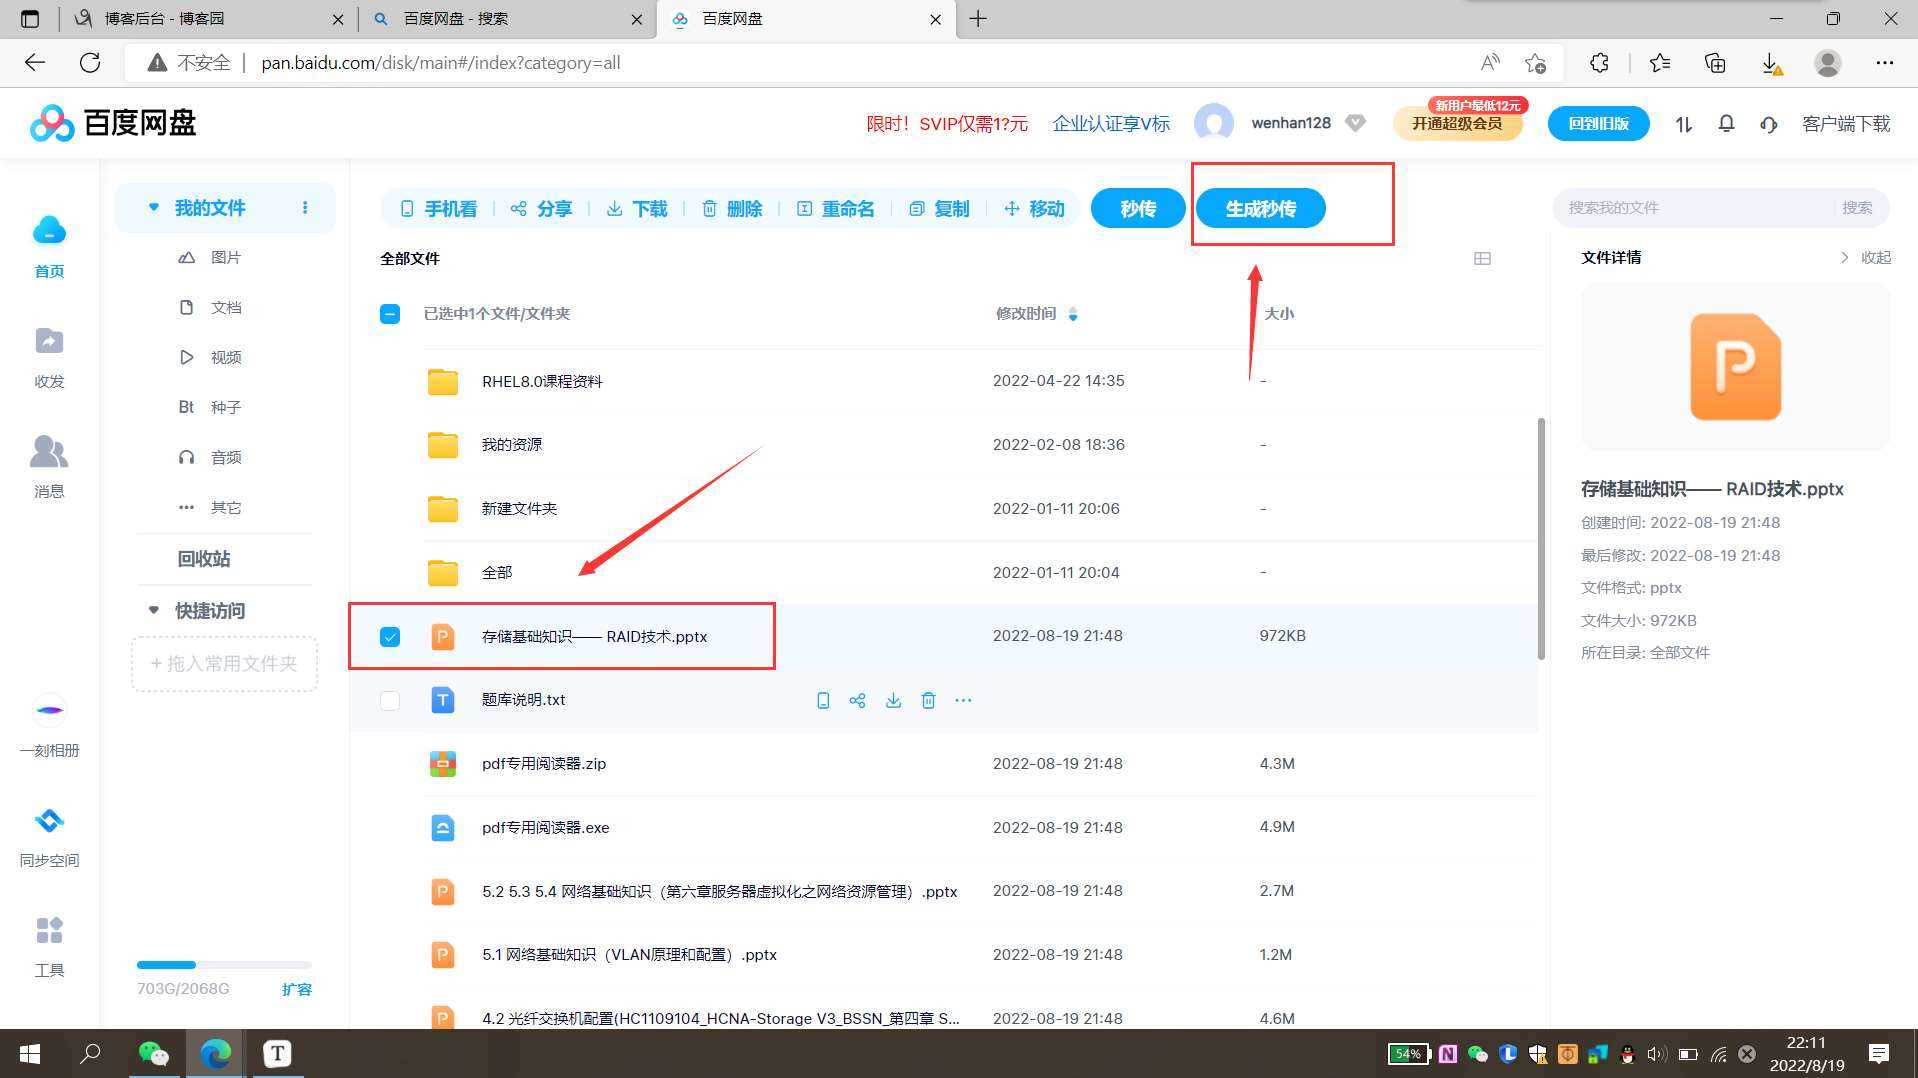This screenshot has height=1078, width=1918.
Task: Click the 开通超级会员 button
Action: click(x=1457, y=124)
